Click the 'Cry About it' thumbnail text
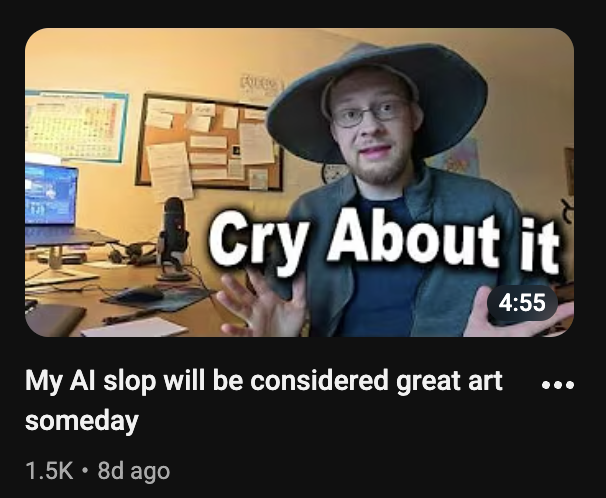The width and height of the screenshot is (606, 498). point(384,241)
